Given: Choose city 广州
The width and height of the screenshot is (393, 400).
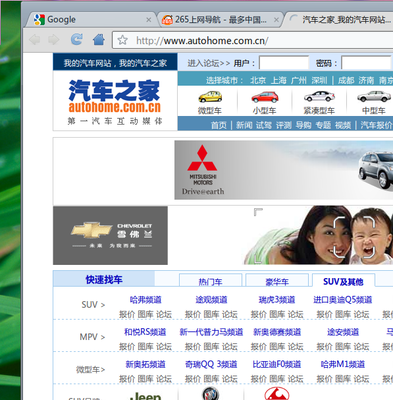Looking at the screenshot, I should click(299, 80).
